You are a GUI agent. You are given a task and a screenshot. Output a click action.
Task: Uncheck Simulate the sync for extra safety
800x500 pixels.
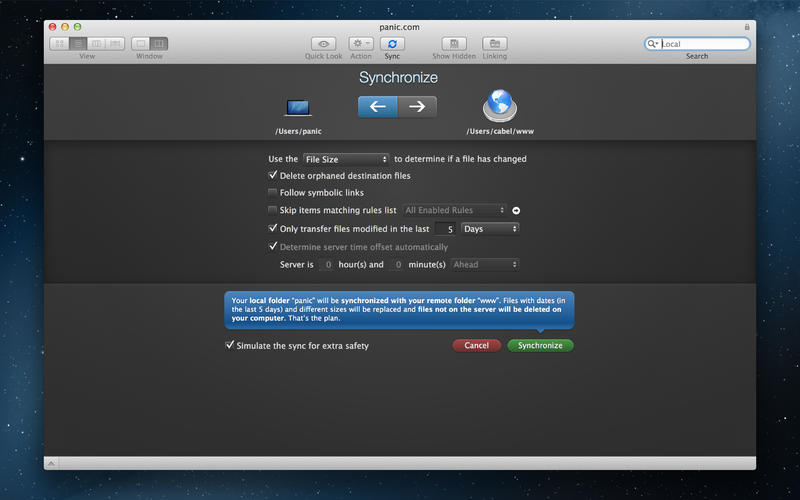click(230, 345)
